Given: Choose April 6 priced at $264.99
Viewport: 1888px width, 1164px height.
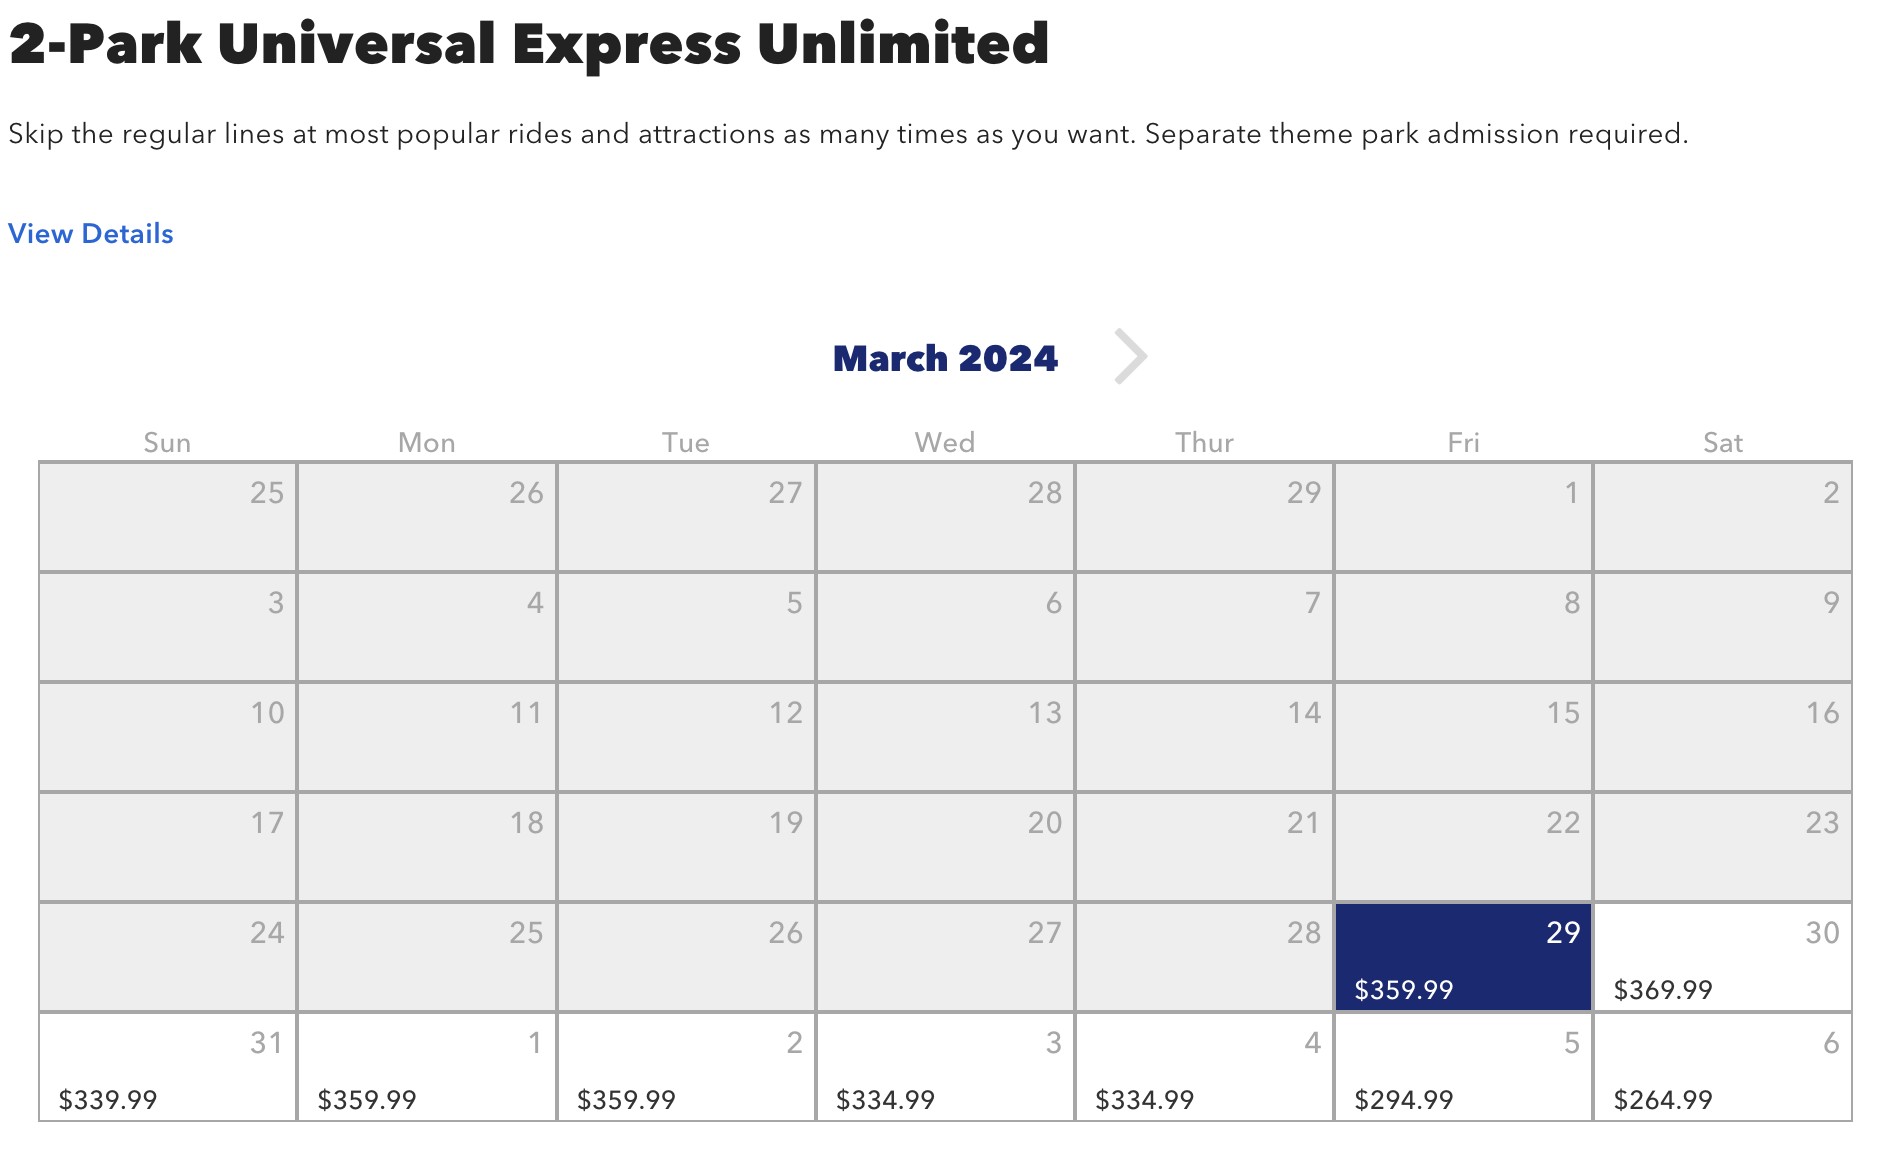Looking at the screenshot, I should (x=1722, y=1067).
